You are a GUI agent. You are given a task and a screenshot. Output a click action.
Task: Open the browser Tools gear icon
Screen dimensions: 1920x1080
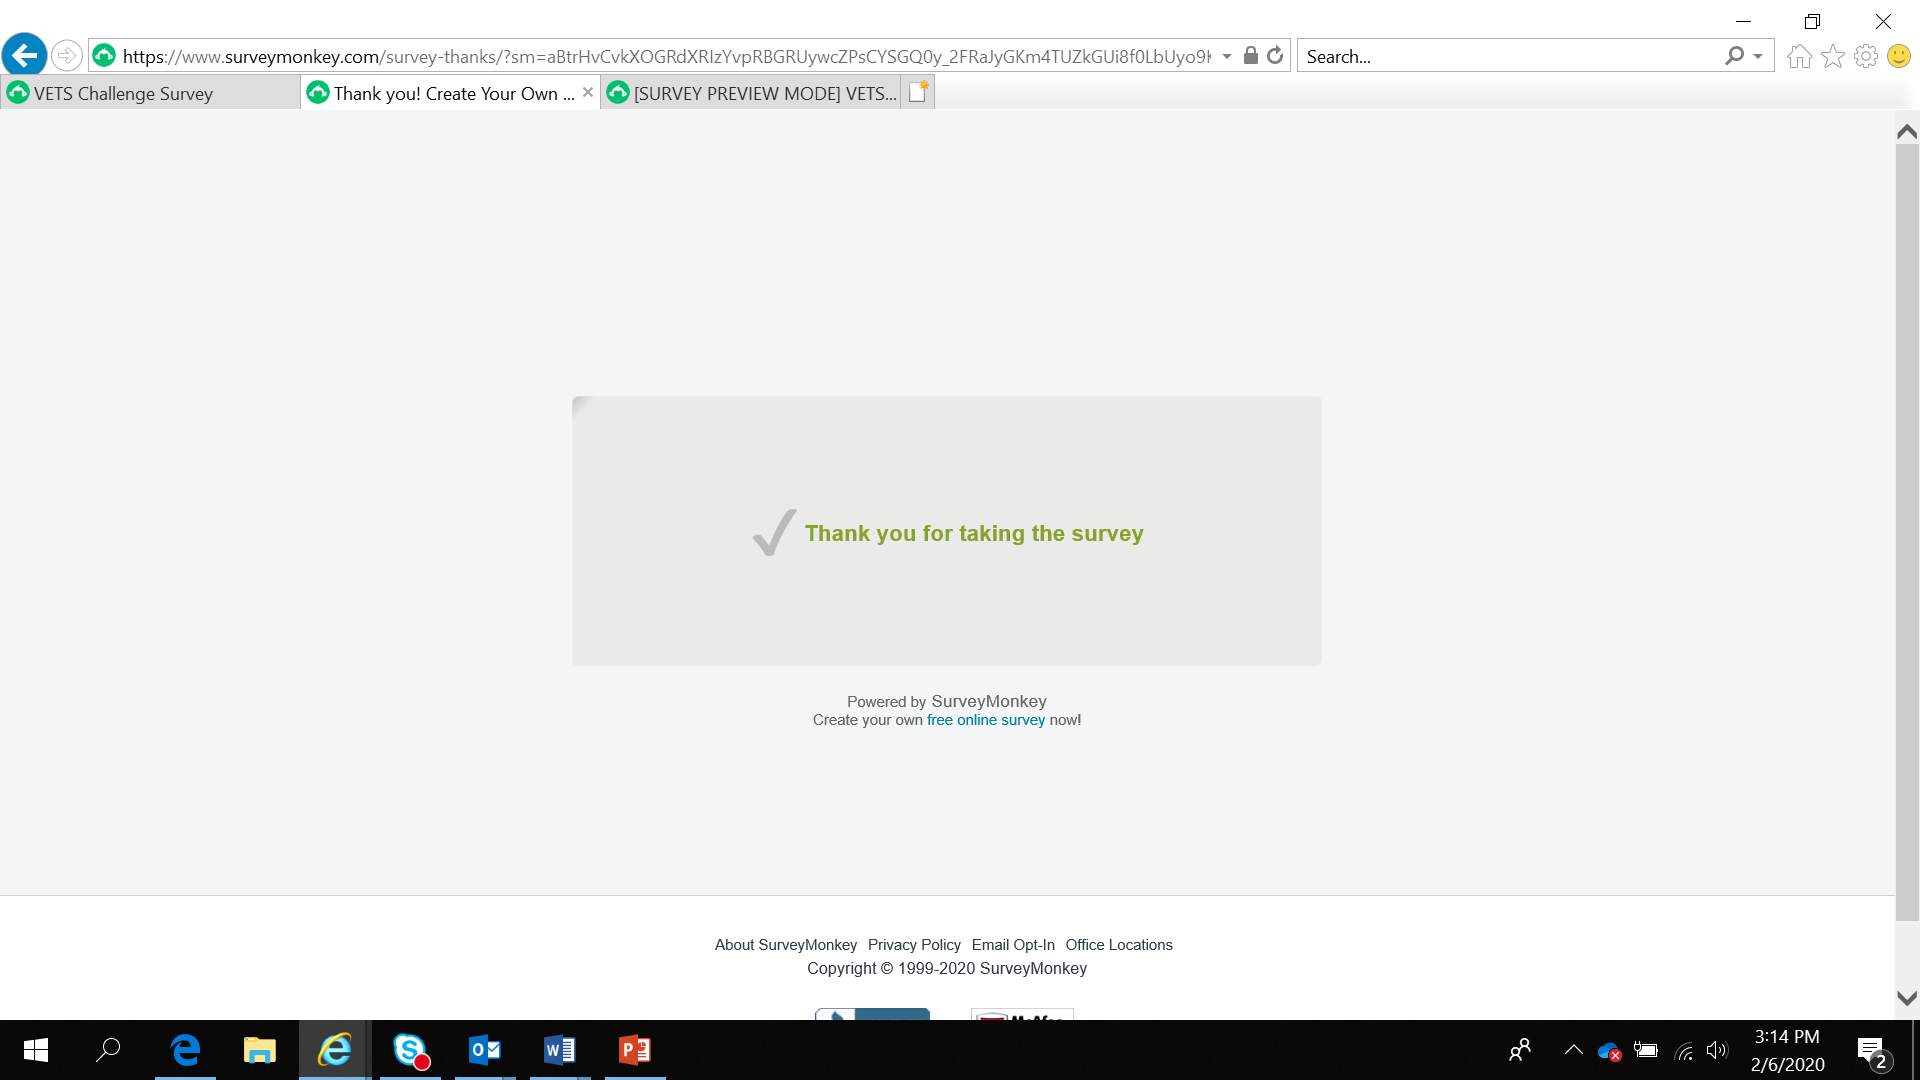tap(1865, 56)
